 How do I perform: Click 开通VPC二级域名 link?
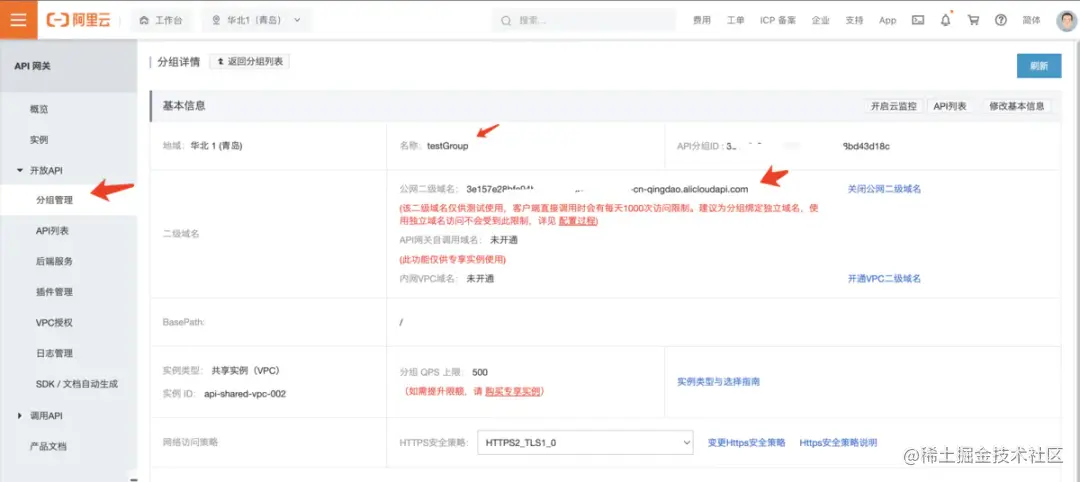884,279
